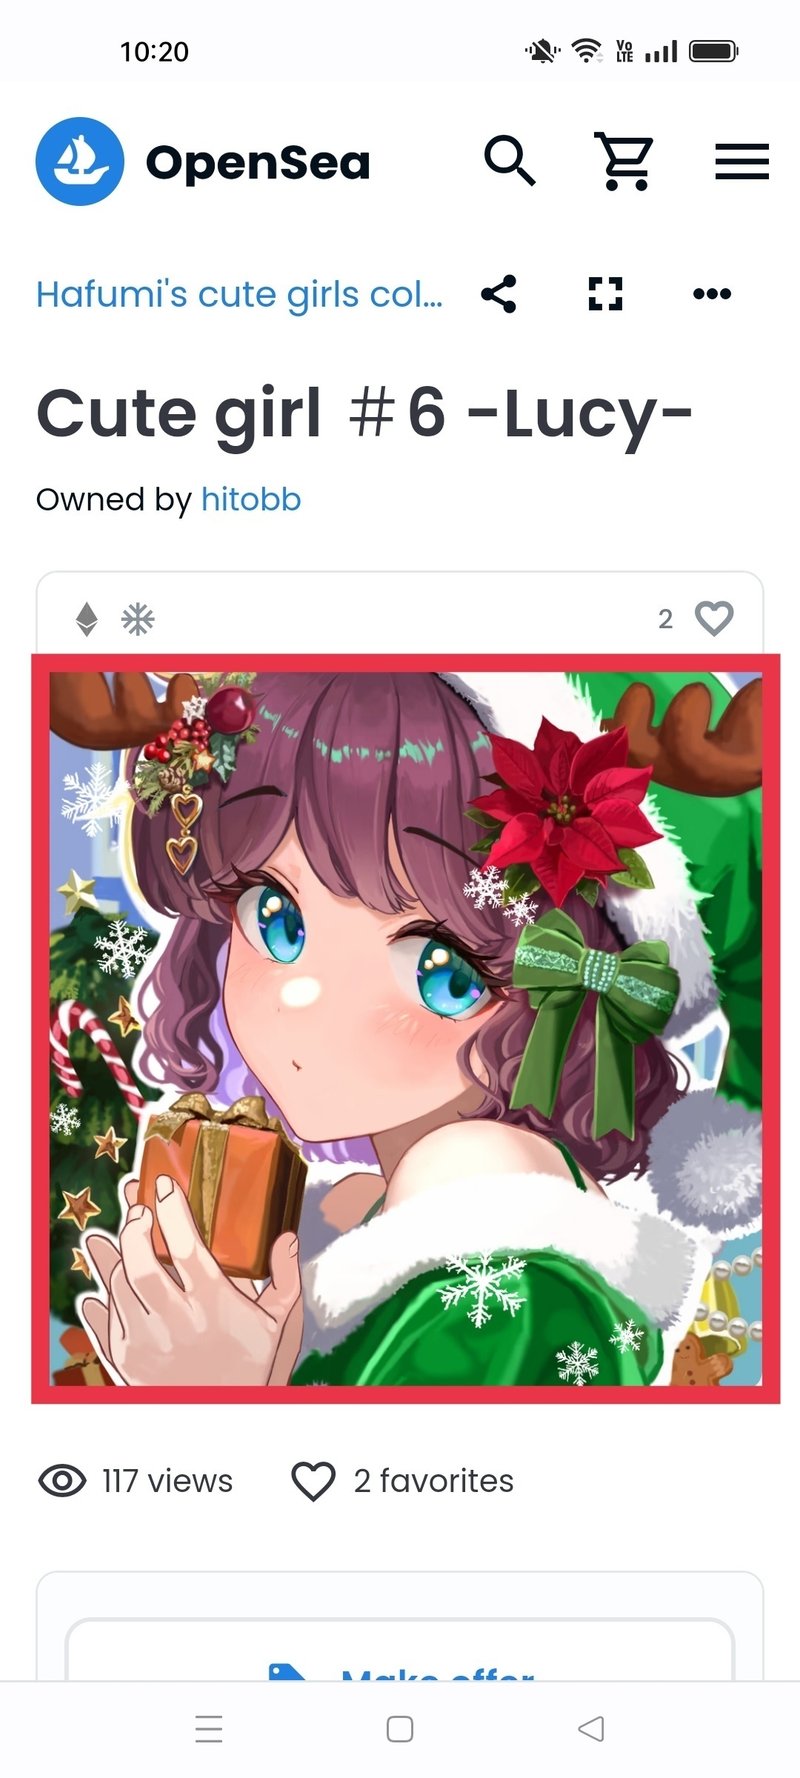
Task: Click the snowflake frozen metadata icon
Action: point(138,620)
